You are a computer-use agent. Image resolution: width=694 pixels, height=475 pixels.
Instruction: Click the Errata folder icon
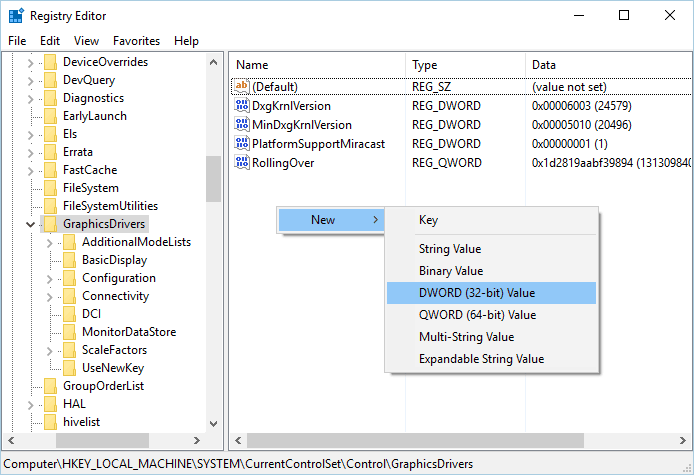tap(50, 152)
